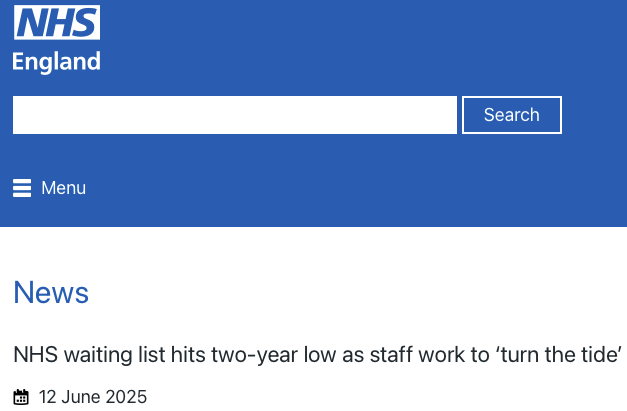Expand the site navigation via Menu label
627x411 pixels.
64,188
